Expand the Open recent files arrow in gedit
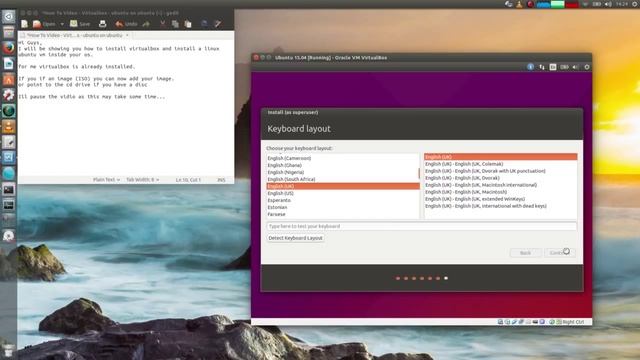This screenshot has width=640, height=360. click(x=62, y=24)
